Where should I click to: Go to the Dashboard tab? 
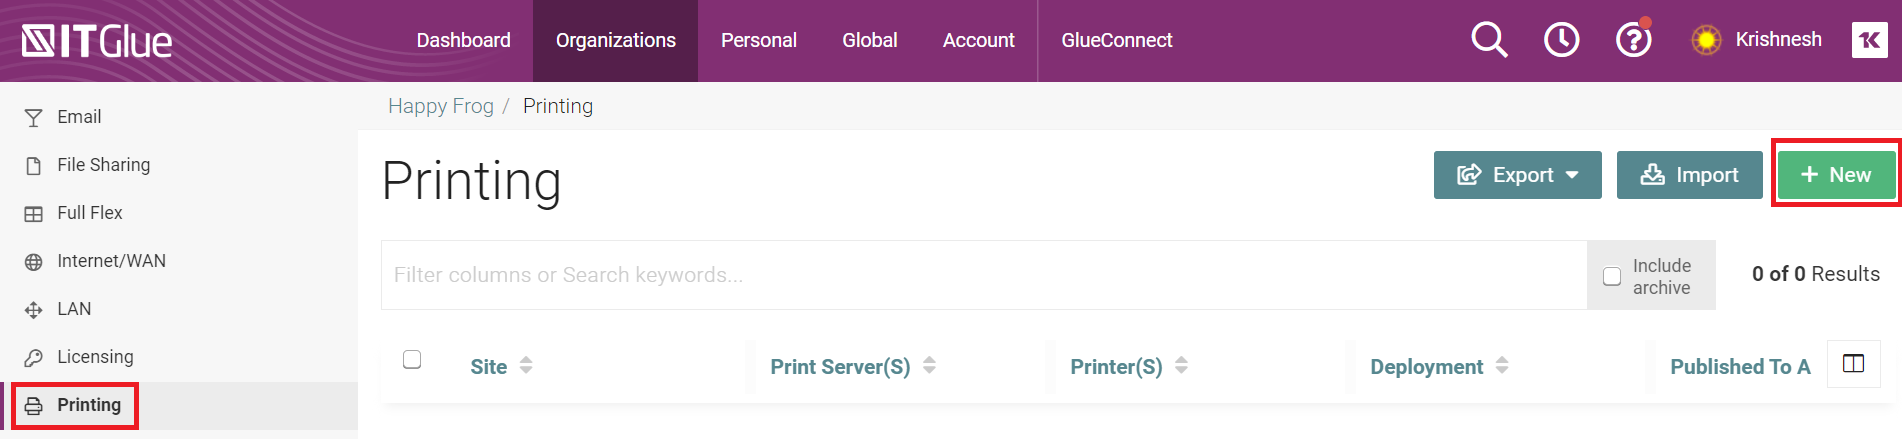463,40
